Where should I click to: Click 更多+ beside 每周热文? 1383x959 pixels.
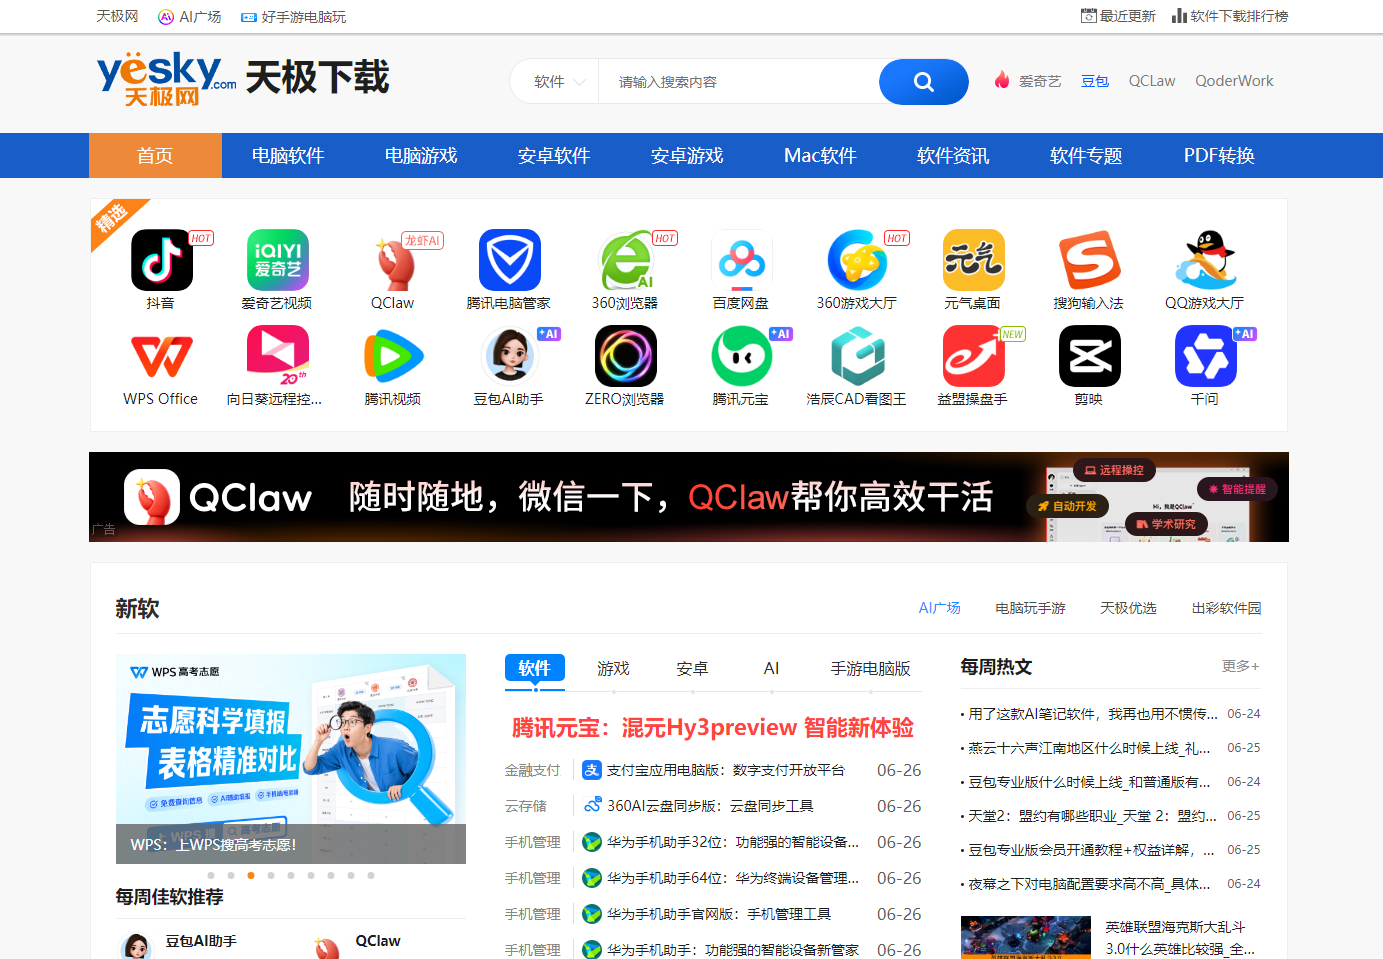point(1240,666)
